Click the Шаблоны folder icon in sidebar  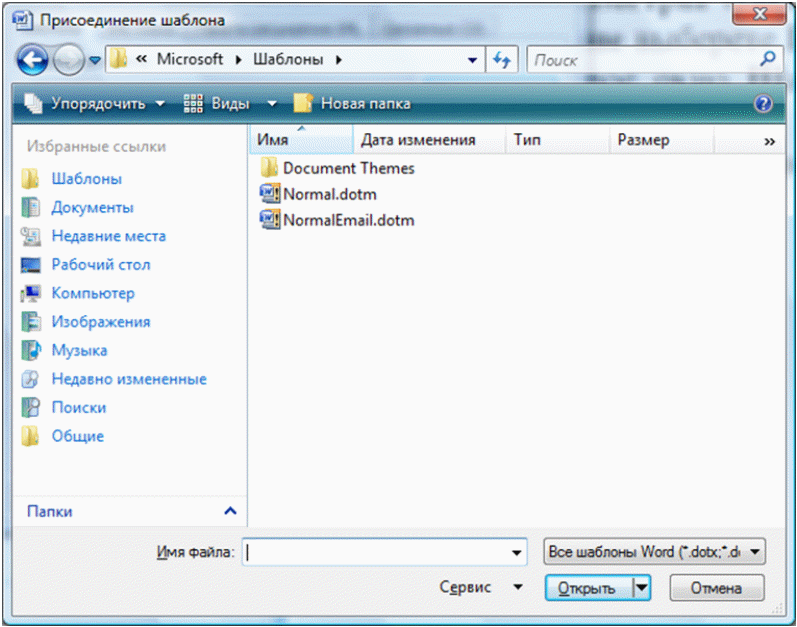pos(30,179)
